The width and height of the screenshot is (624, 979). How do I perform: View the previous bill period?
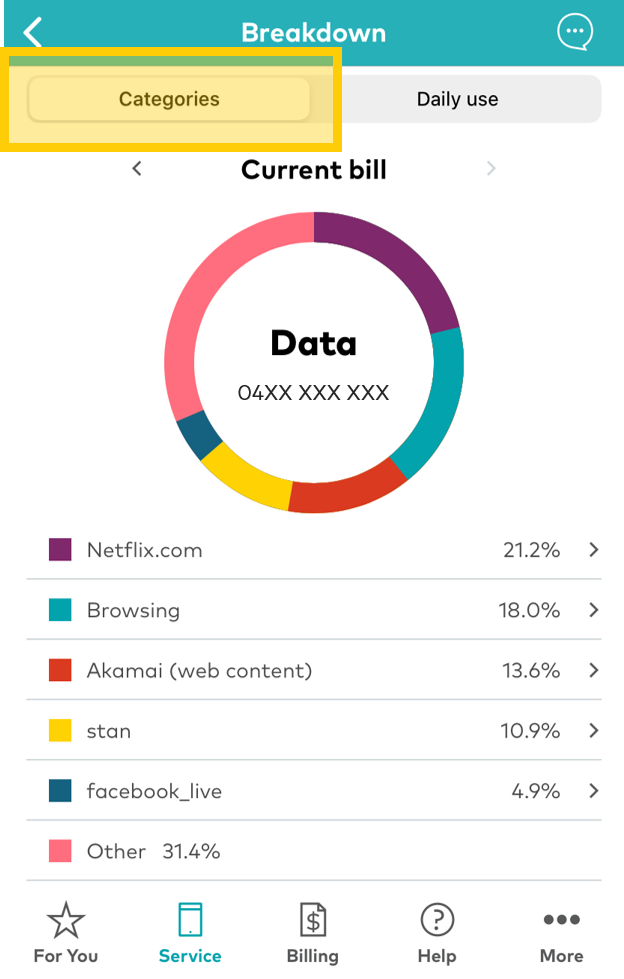click(x=136, y=168)
